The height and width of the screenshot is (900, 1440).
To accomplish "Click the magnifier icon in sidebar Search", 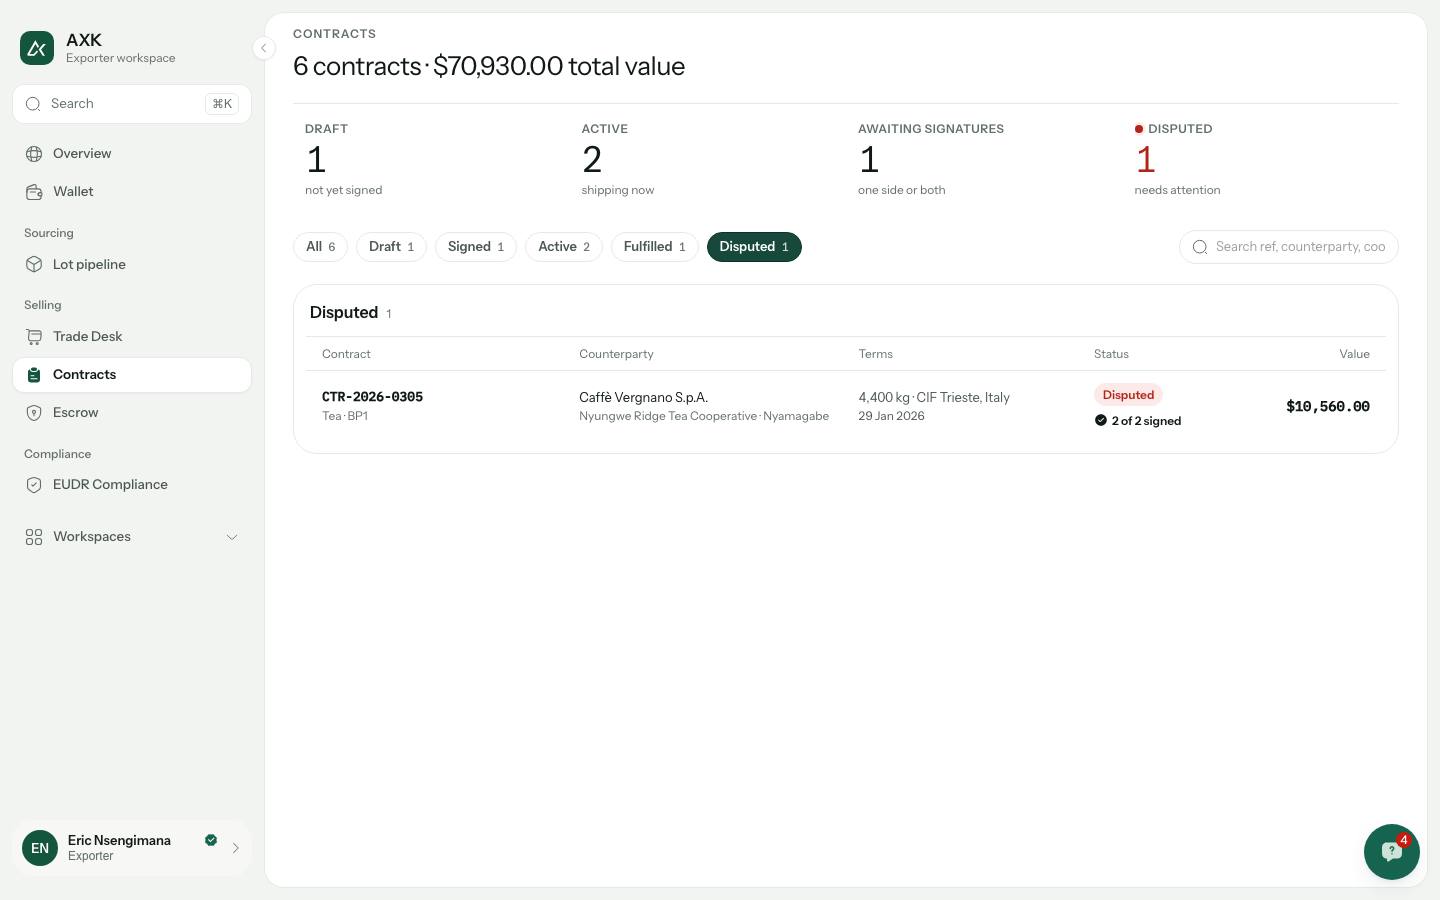I will point(33,104).
